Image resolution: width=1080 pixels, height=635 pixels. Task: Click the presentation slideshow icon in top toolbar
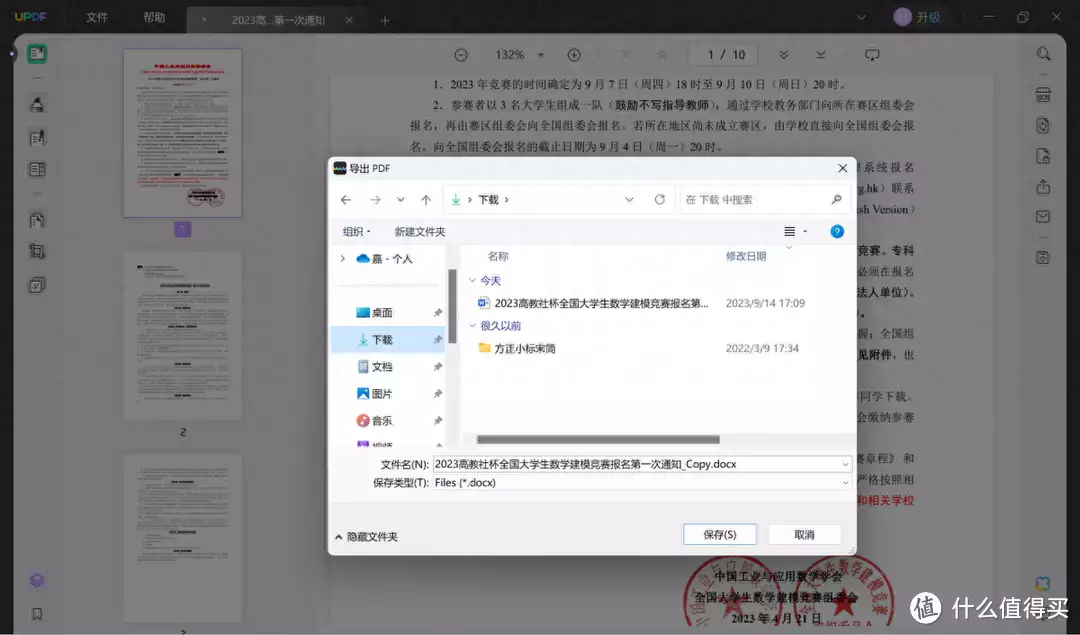pos(872,55)
